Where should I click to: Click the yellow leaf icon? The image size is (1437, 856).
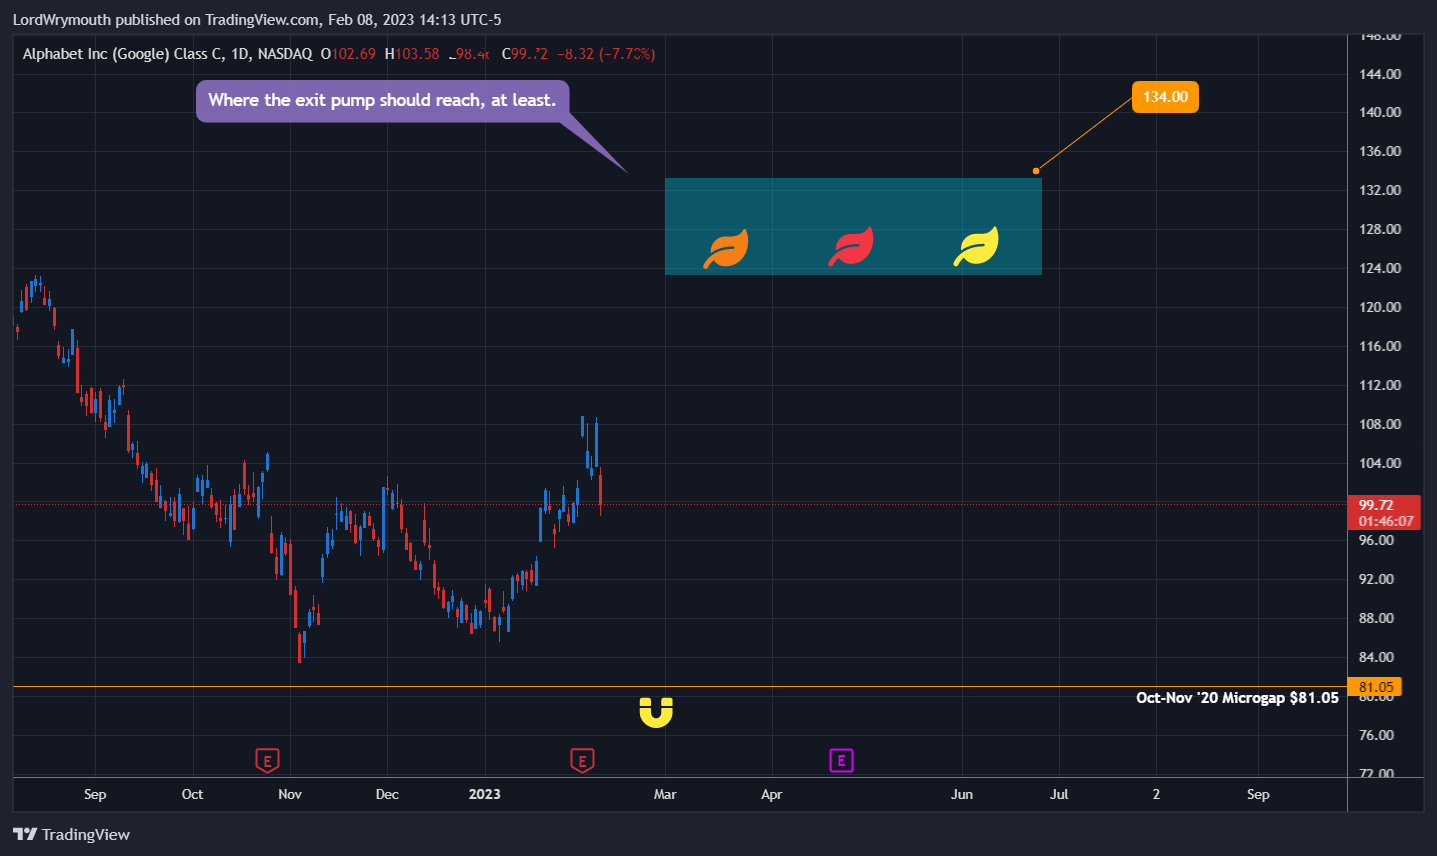[x=976, y=246]
